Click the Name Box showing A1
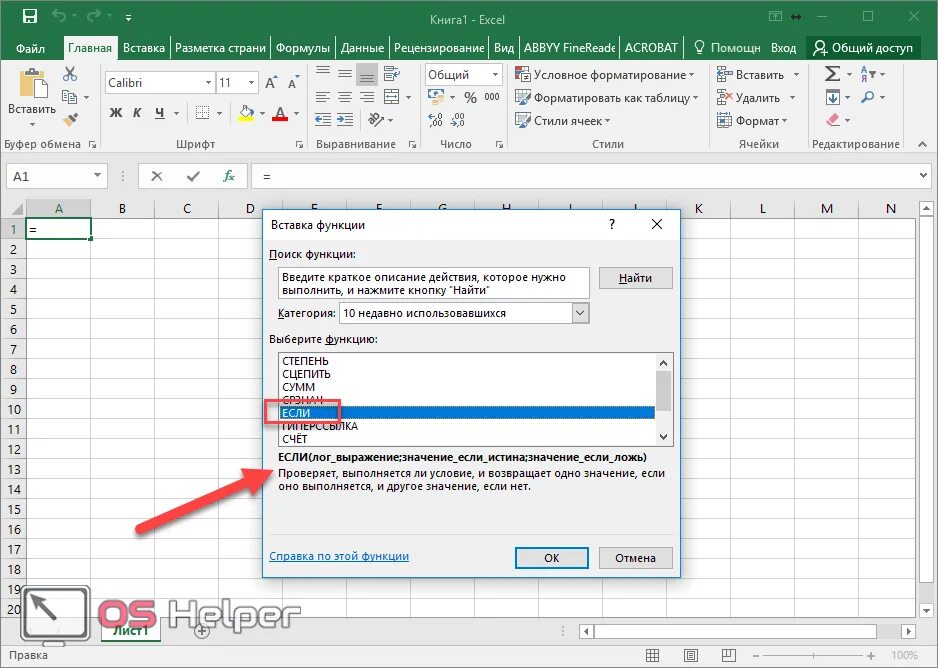The image size is (938, 668). click(x=57, y=176)
